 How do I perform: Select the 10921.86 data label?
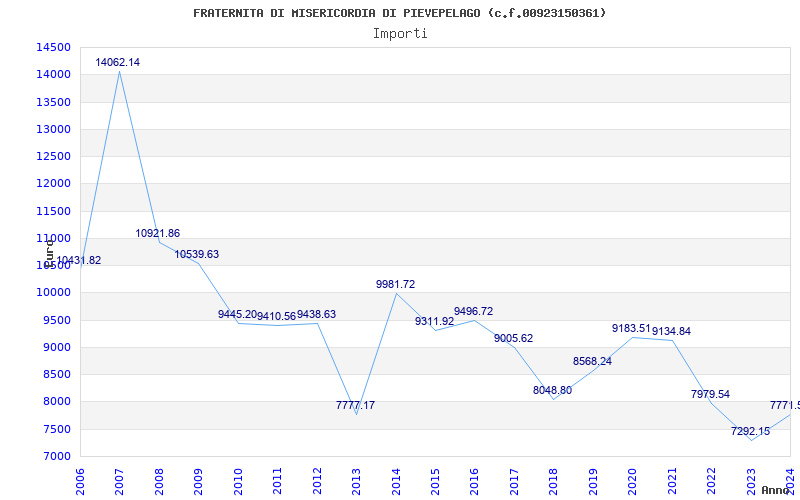point(158,233)
